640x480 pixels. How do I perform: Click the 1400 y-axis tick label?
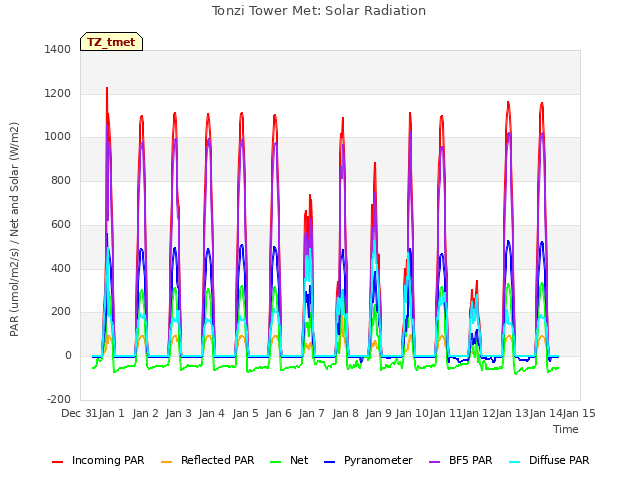58,49
